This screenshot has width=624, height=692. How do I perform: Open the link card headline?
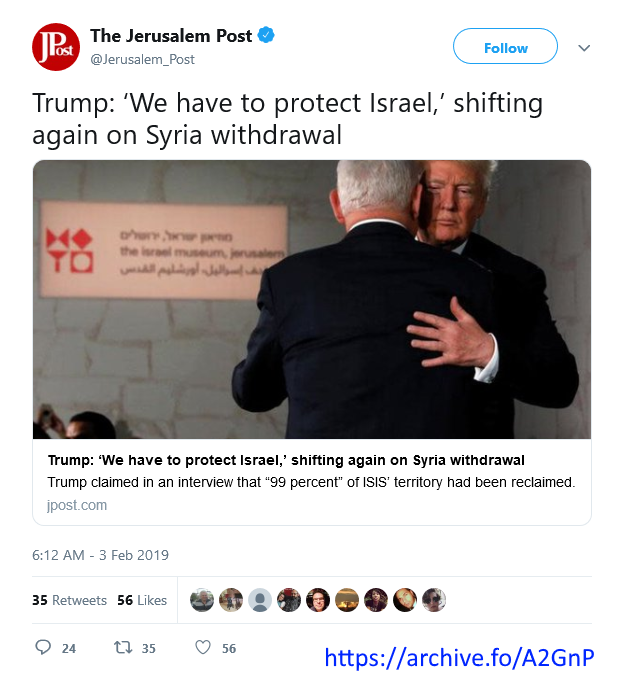[286, 460]
